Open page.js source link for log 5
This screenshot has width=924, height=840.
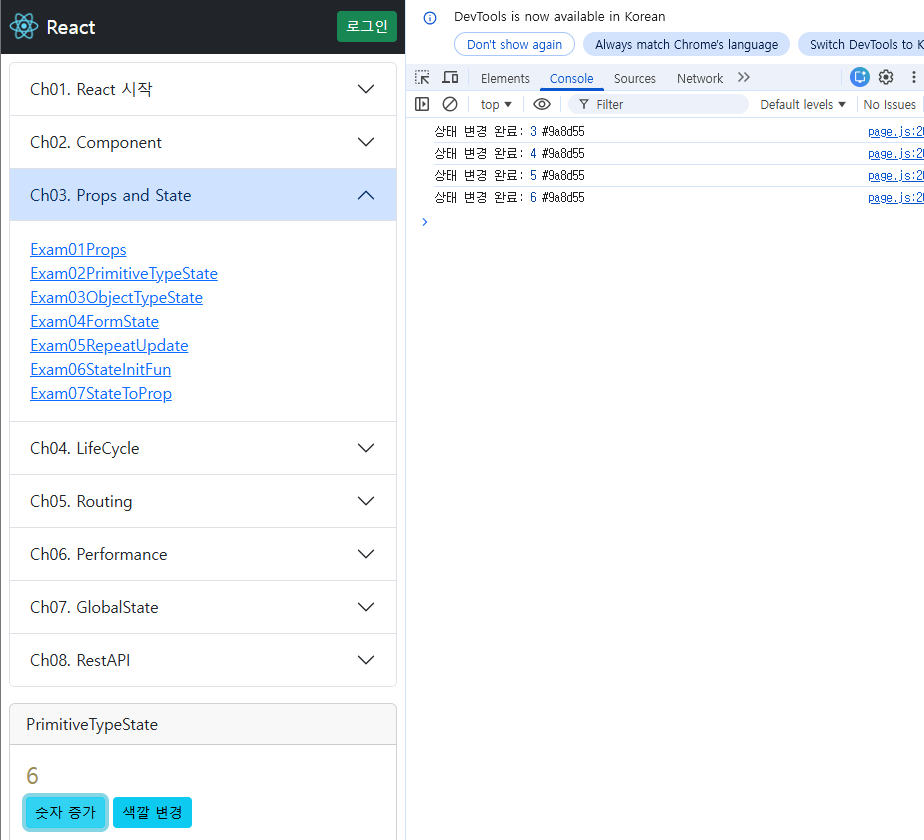[895, 176]
